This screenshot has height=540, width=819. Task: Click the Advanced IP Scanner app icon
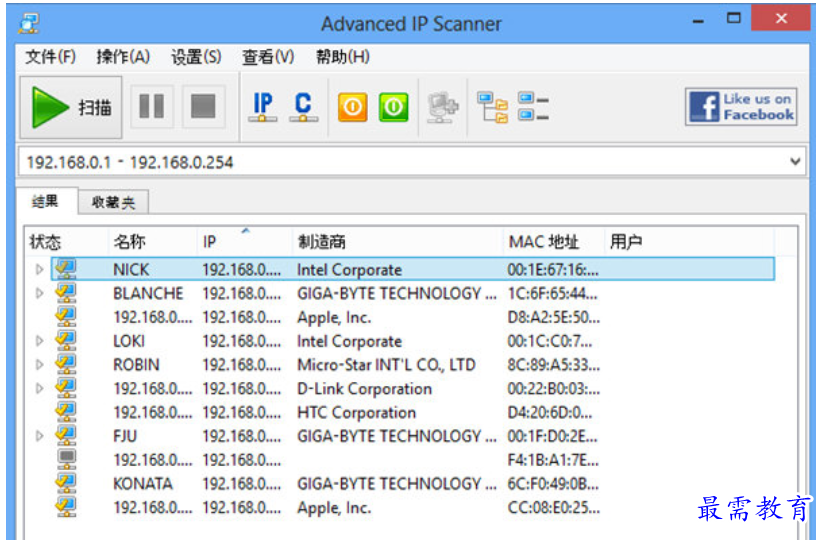28,24
